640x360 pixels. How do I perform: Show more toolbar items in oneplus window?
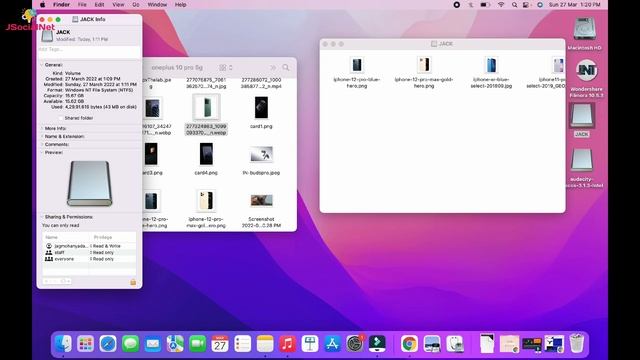tap(273, 67)
